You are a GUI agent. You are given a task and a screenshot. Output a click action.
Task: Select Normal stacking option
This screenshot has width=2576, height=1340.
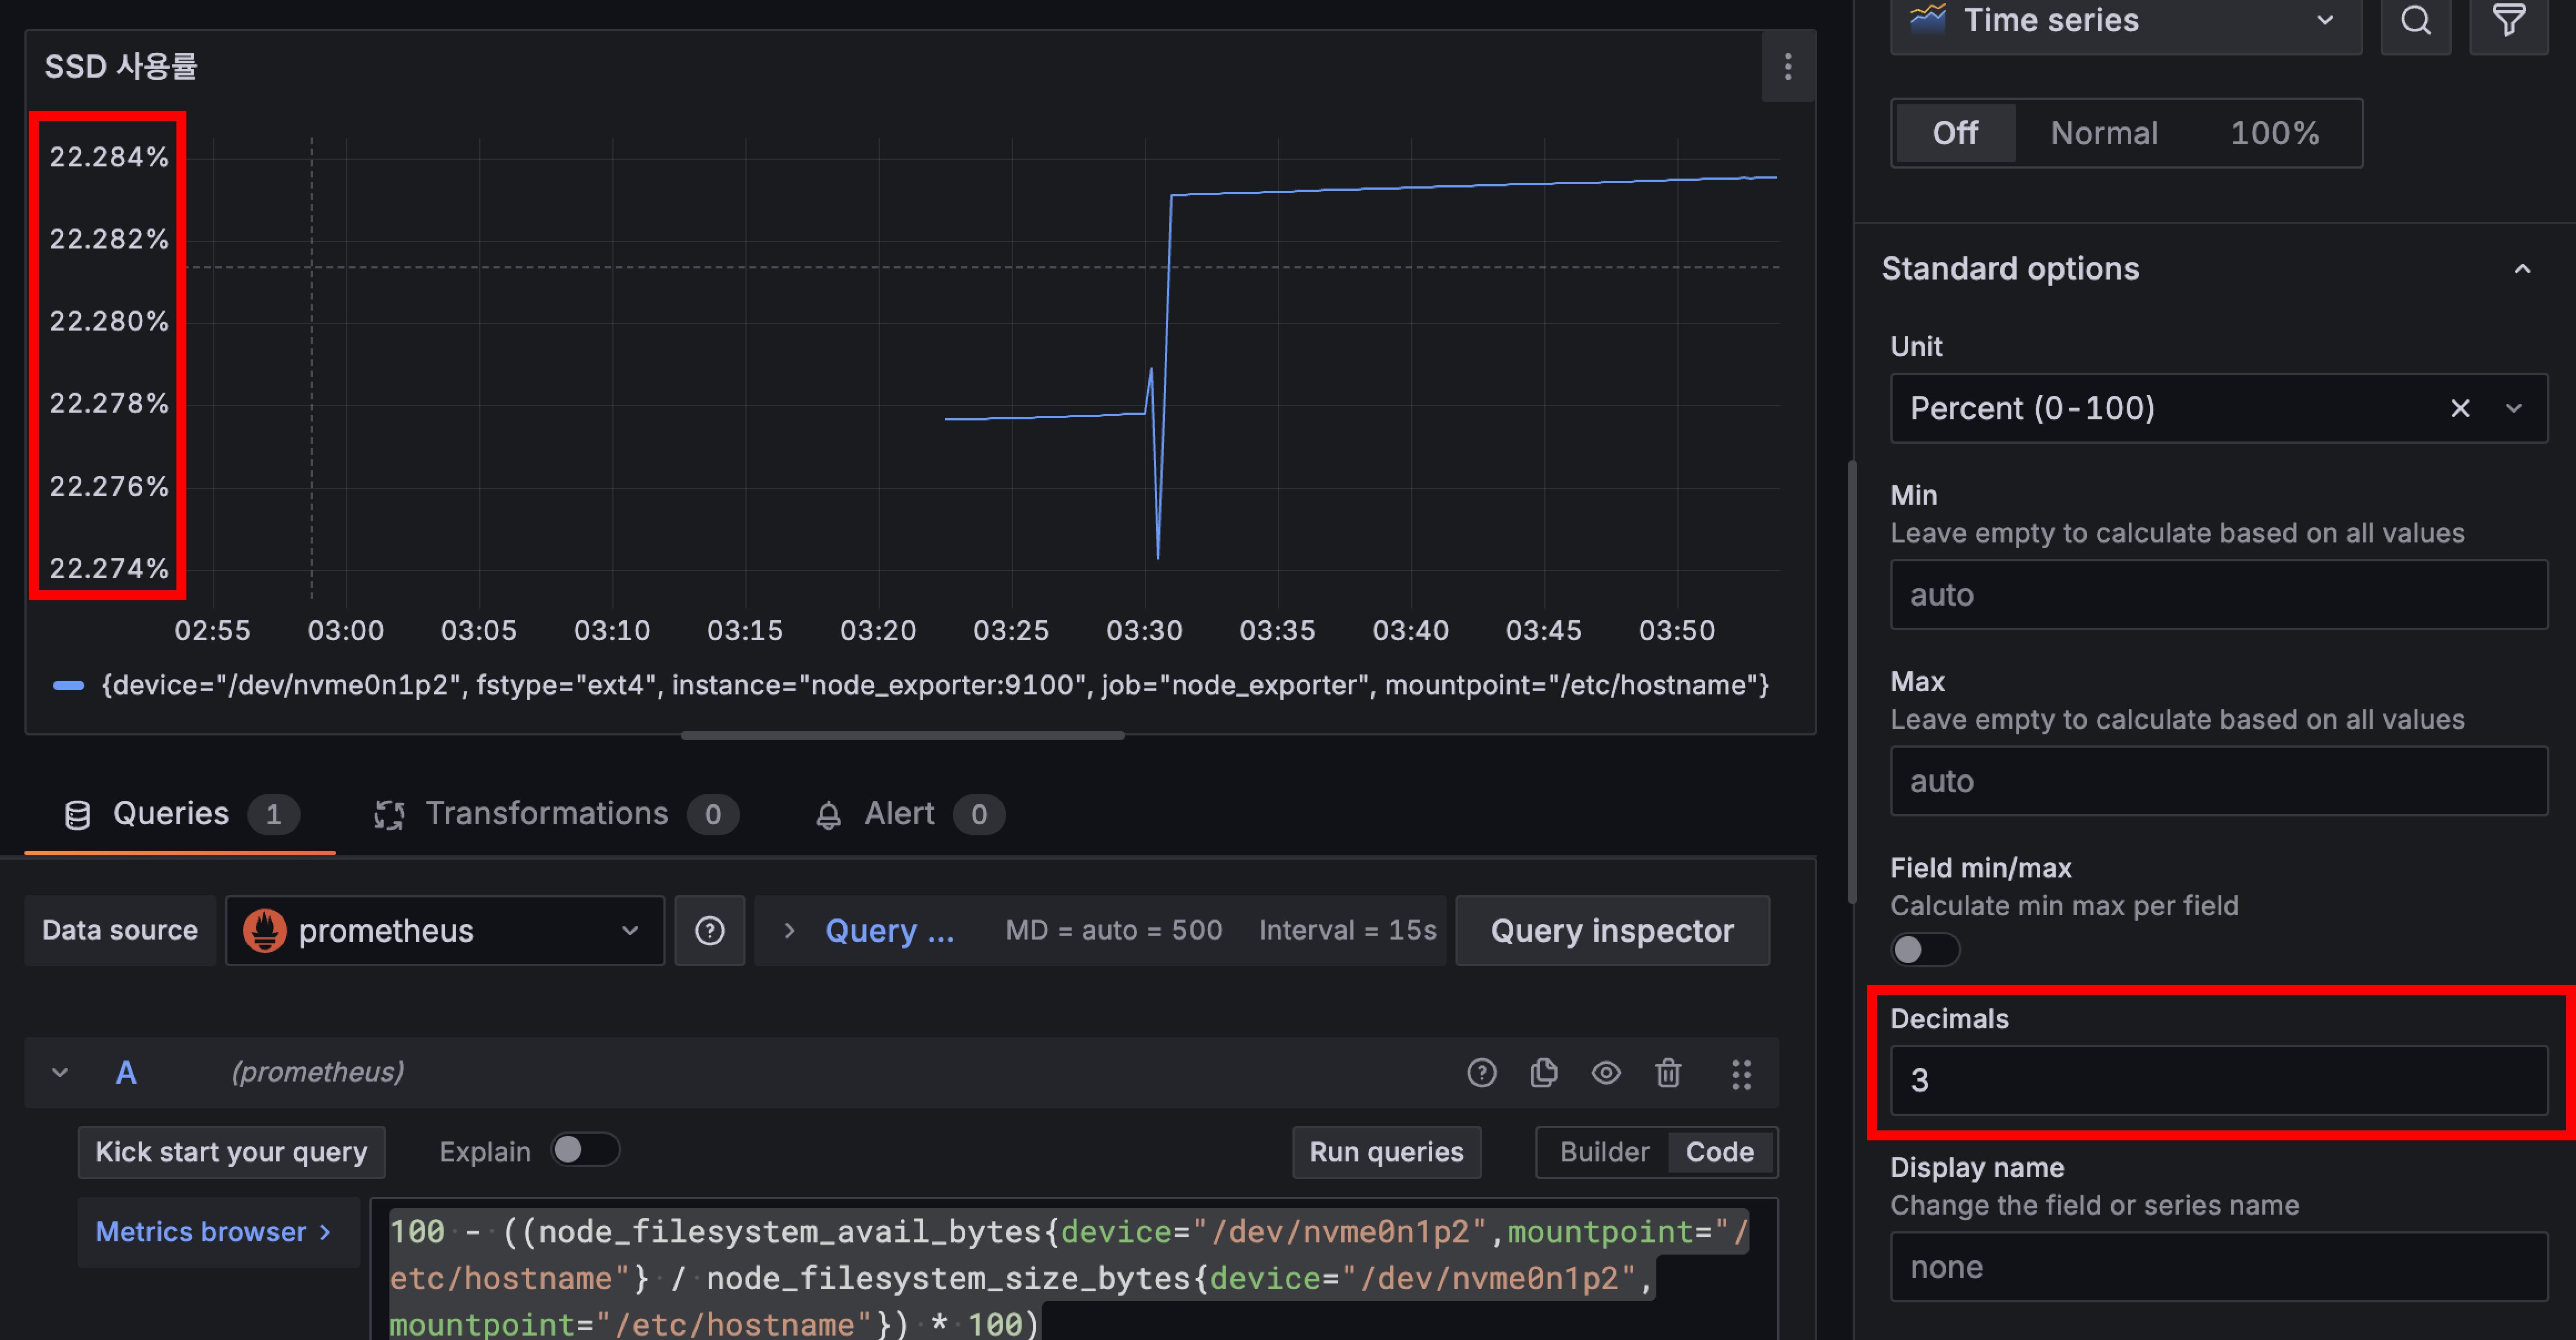(2104, 133)
